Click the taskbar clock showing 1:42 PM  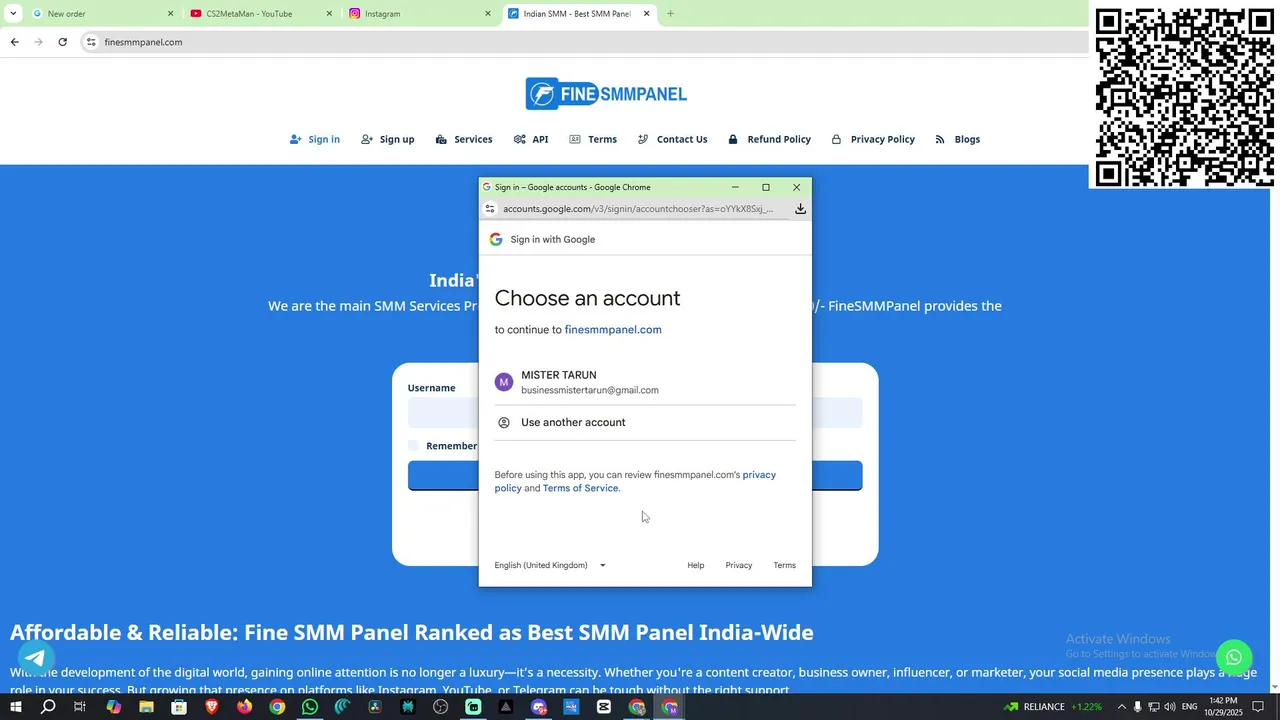(1223, 707)
